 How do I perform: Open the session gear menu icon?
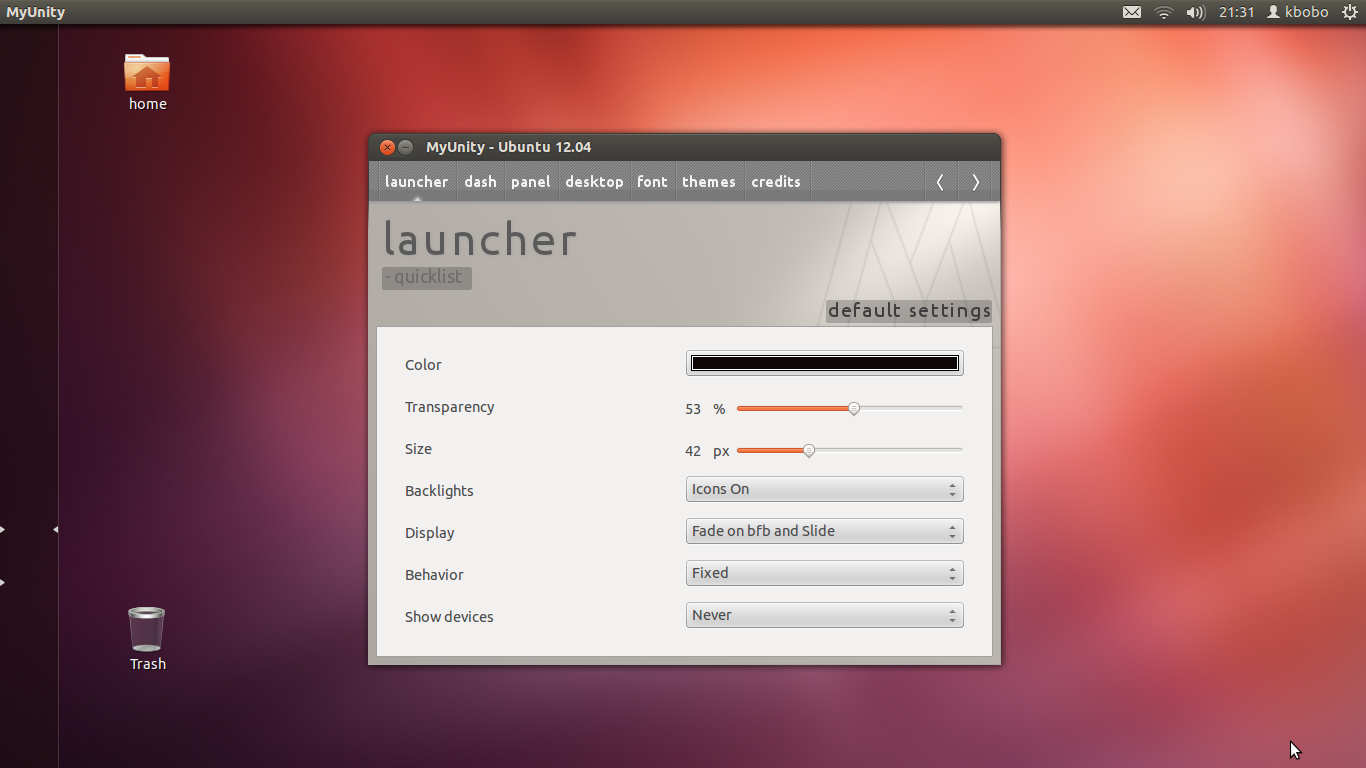pyautogui.click(x=1349, y=12)
